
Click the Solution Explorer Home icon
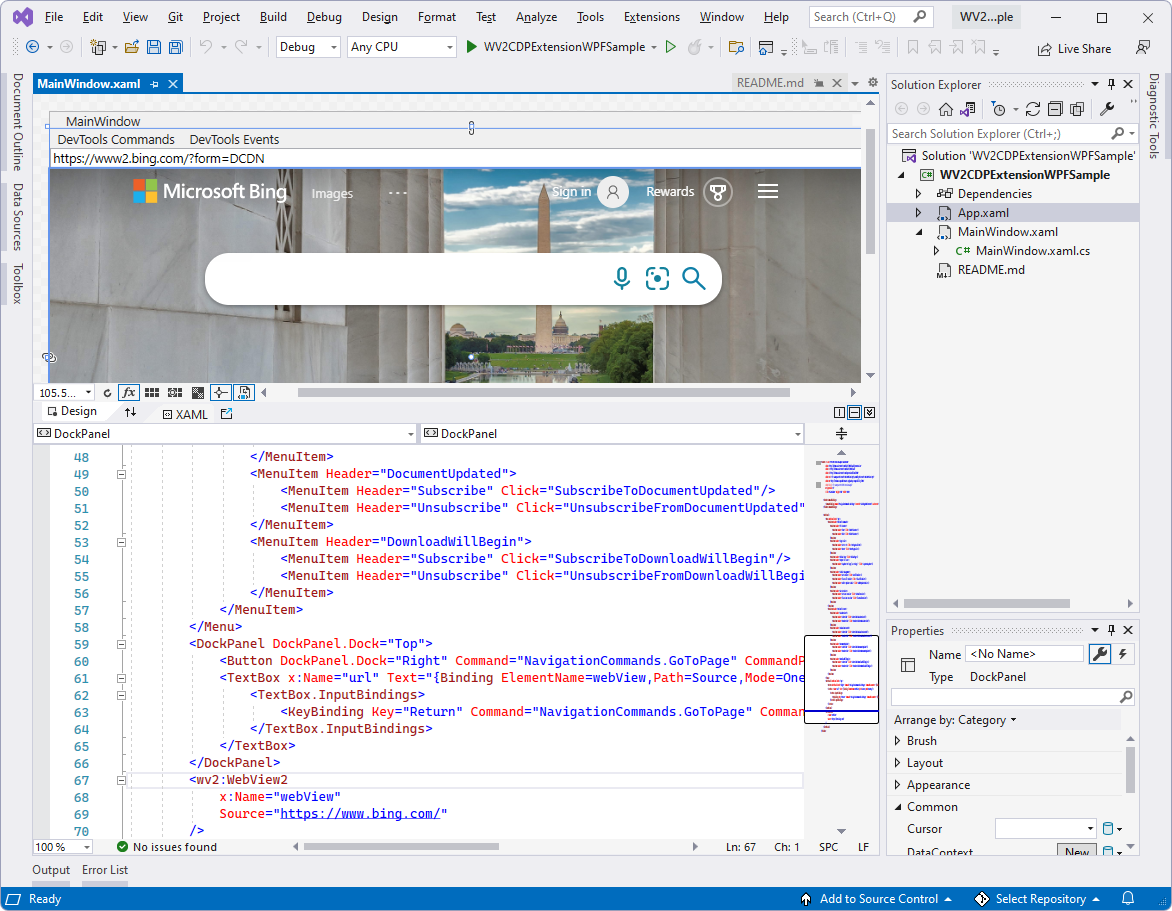pos(946,109)
